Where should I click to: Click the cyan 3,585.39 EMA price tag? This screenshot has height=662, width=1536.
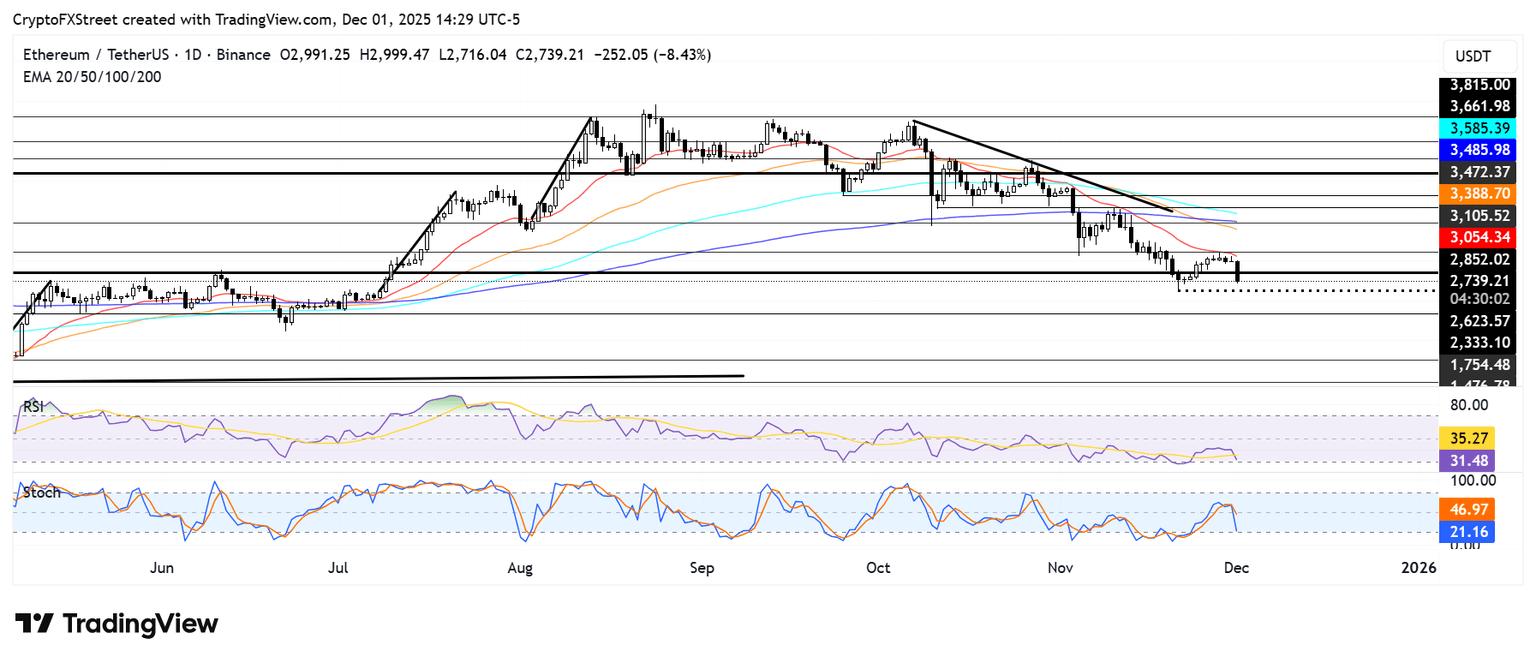[x=1477, y=129]
